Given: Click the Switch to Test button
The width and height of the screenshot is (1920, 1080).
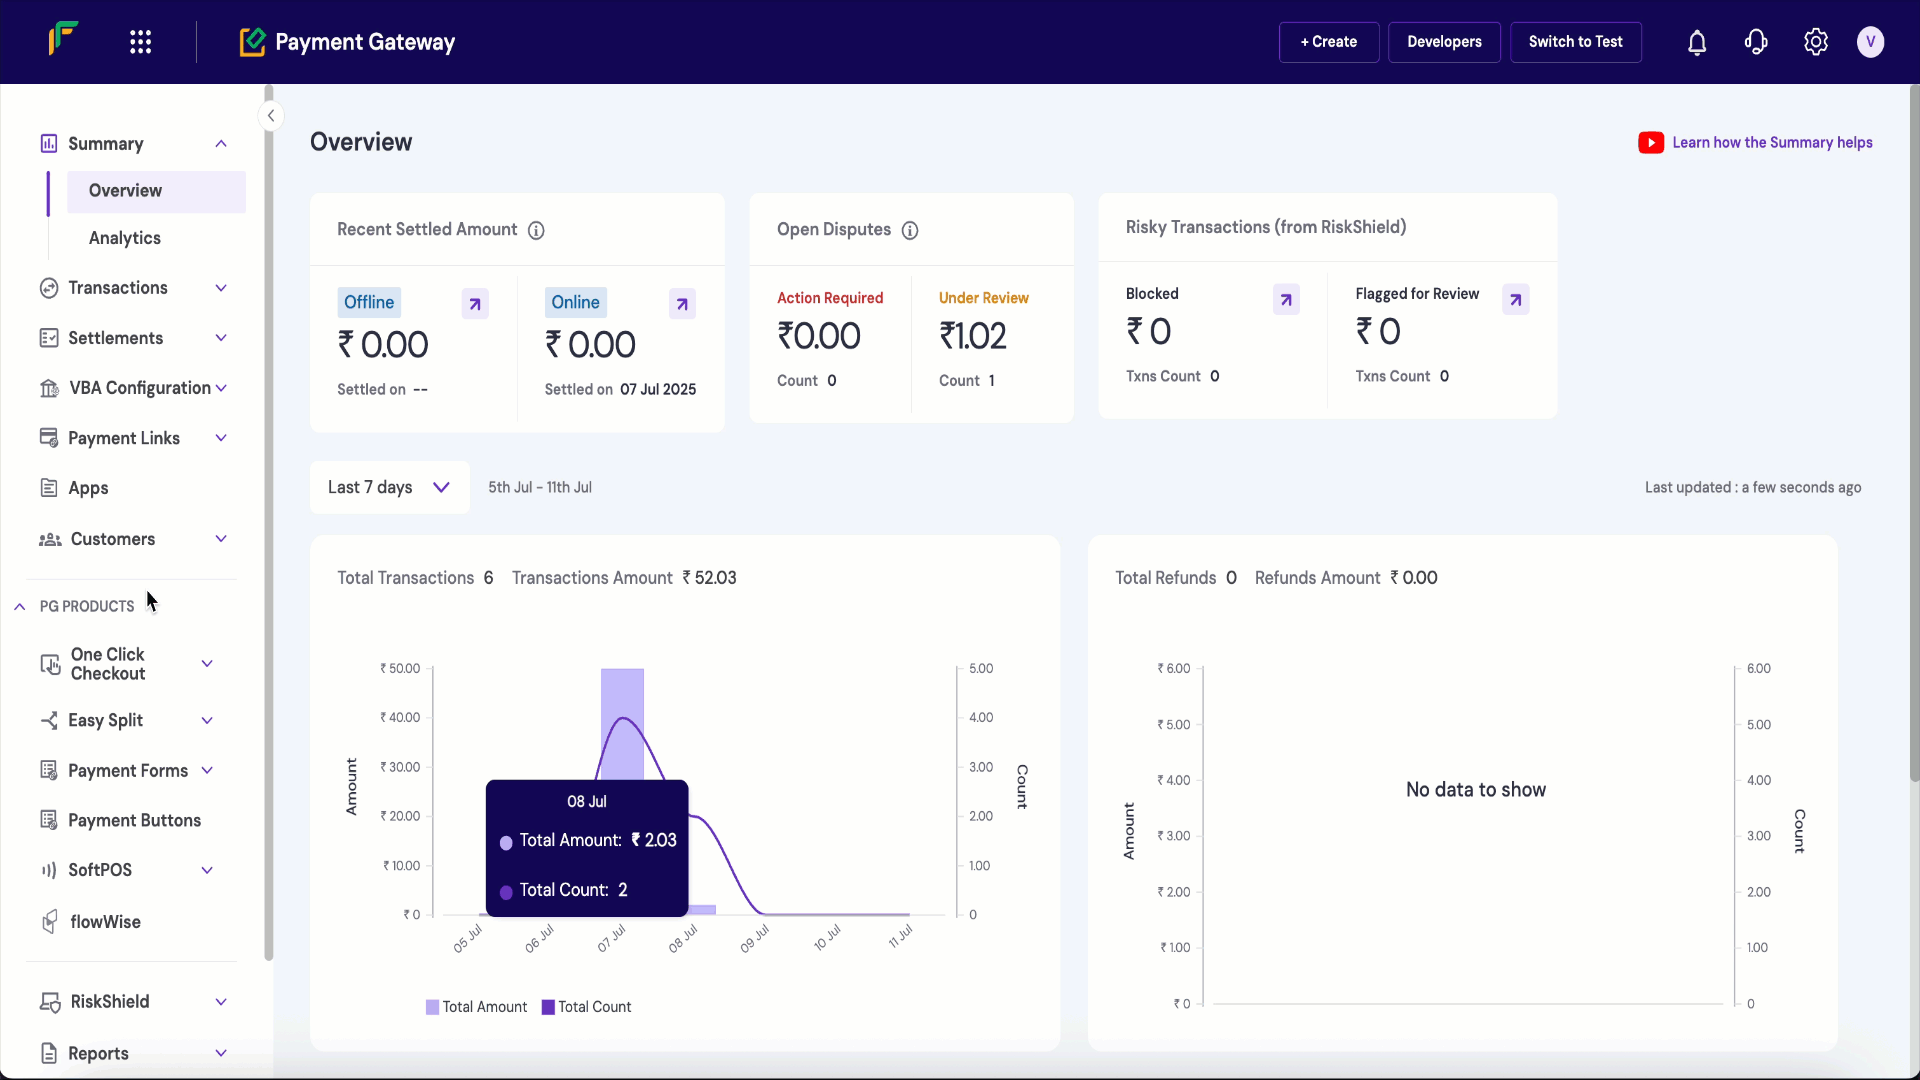Looking at the screenshot, I should (x=1575, y=42).
